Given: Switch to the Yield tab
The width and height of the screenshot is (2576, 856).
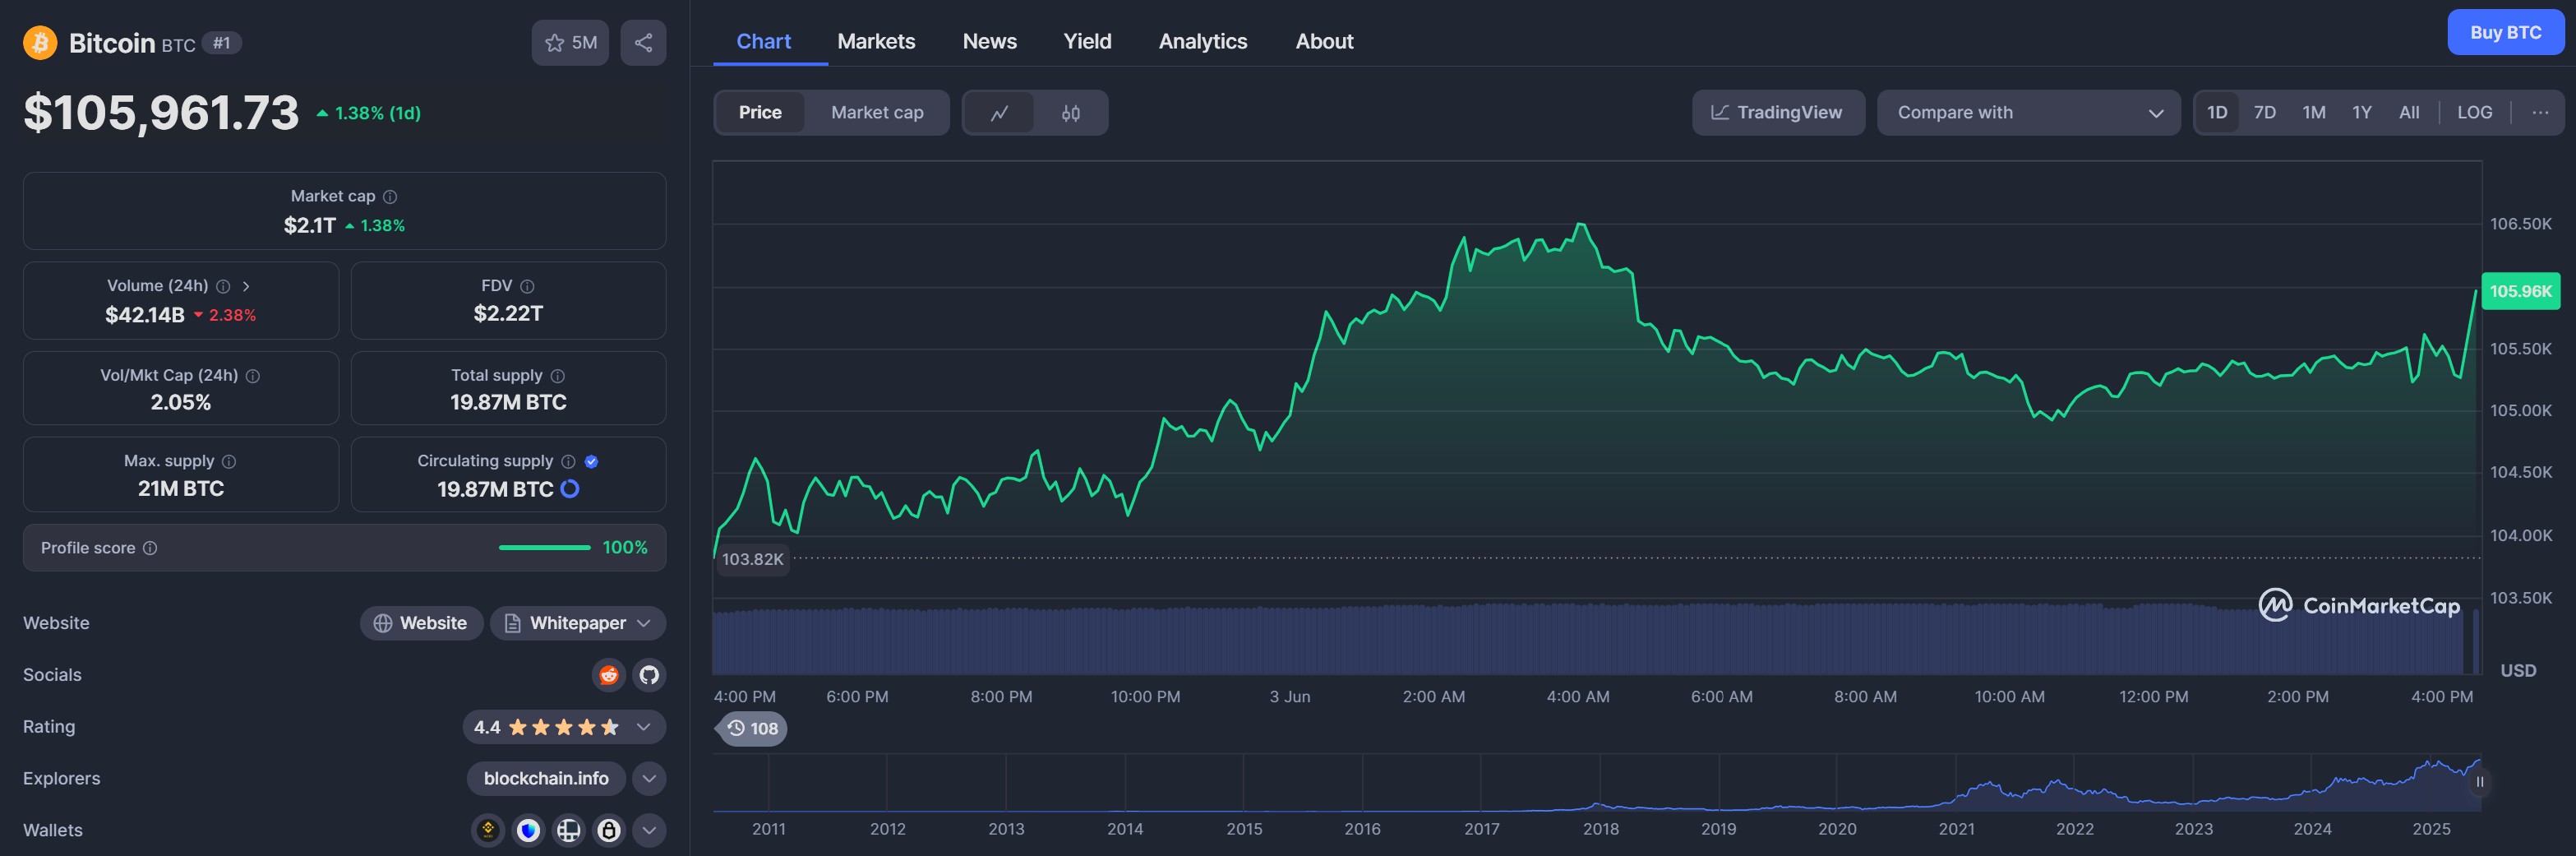Looking at the screenshot, I should [x=1087, y=41].
